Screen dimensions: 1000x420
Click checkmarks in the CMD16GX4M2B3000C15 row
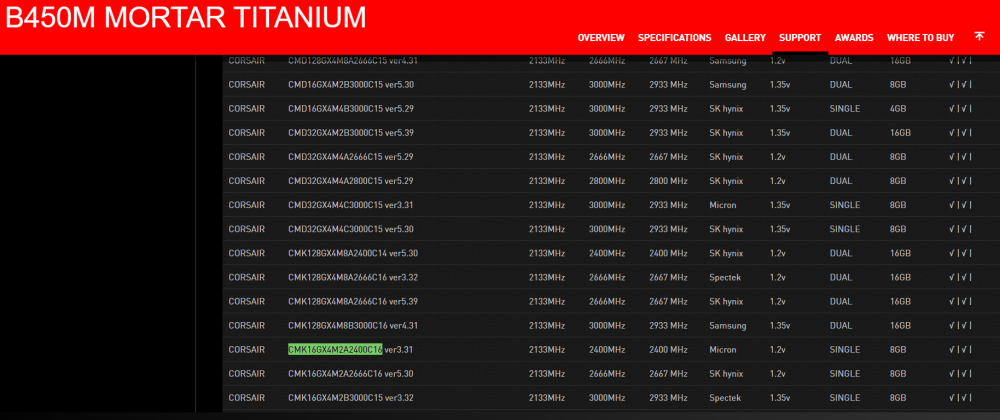point(960,84)
